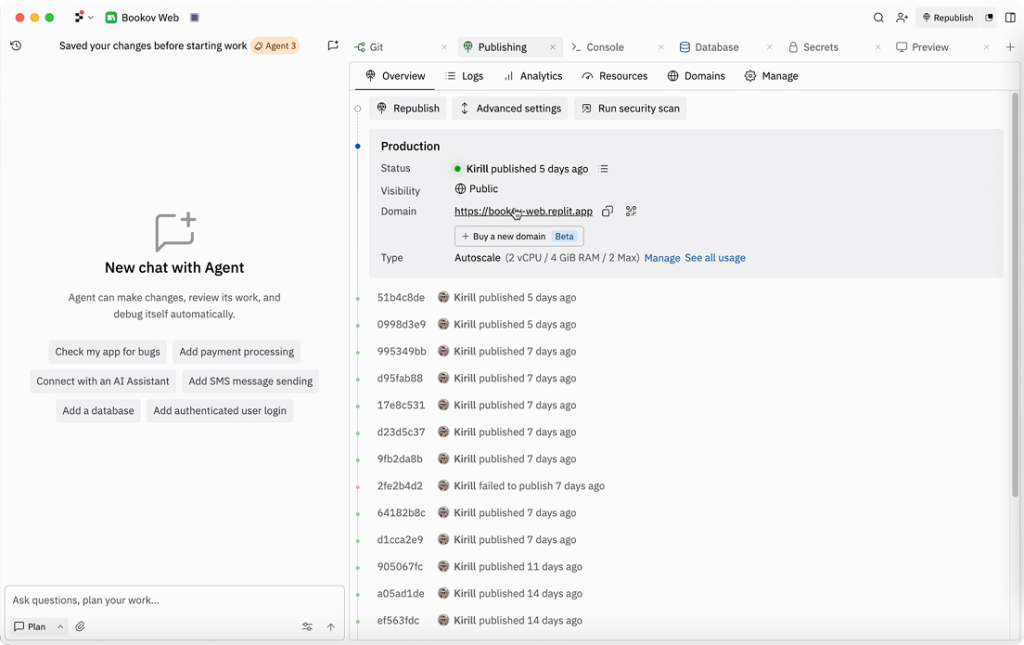Toggle the split layout panel icon
This screenshot has height=645, width=1024.
1010,18
